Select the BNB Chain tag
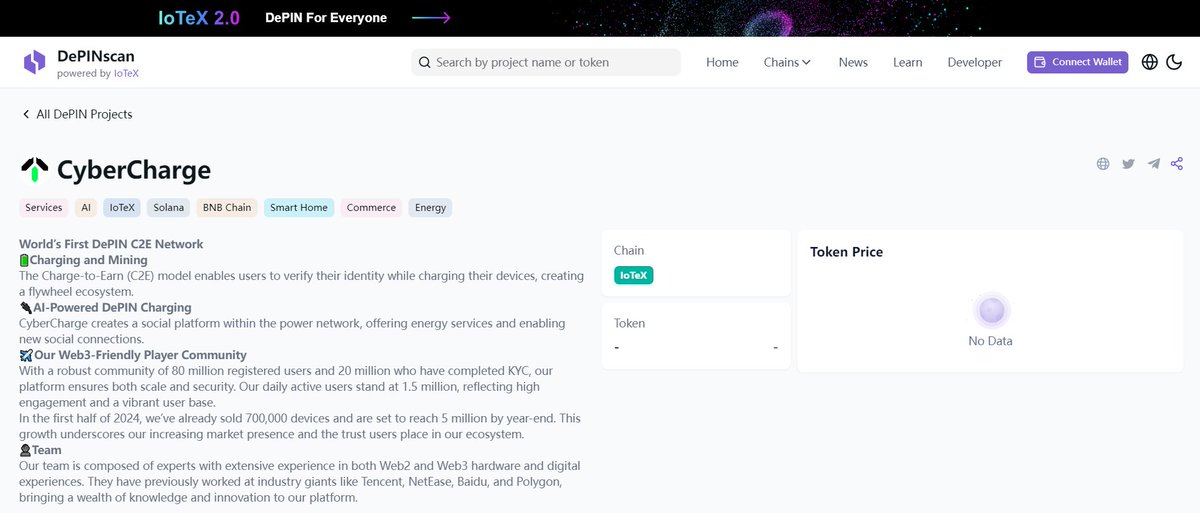 click(x=227, y=208)
